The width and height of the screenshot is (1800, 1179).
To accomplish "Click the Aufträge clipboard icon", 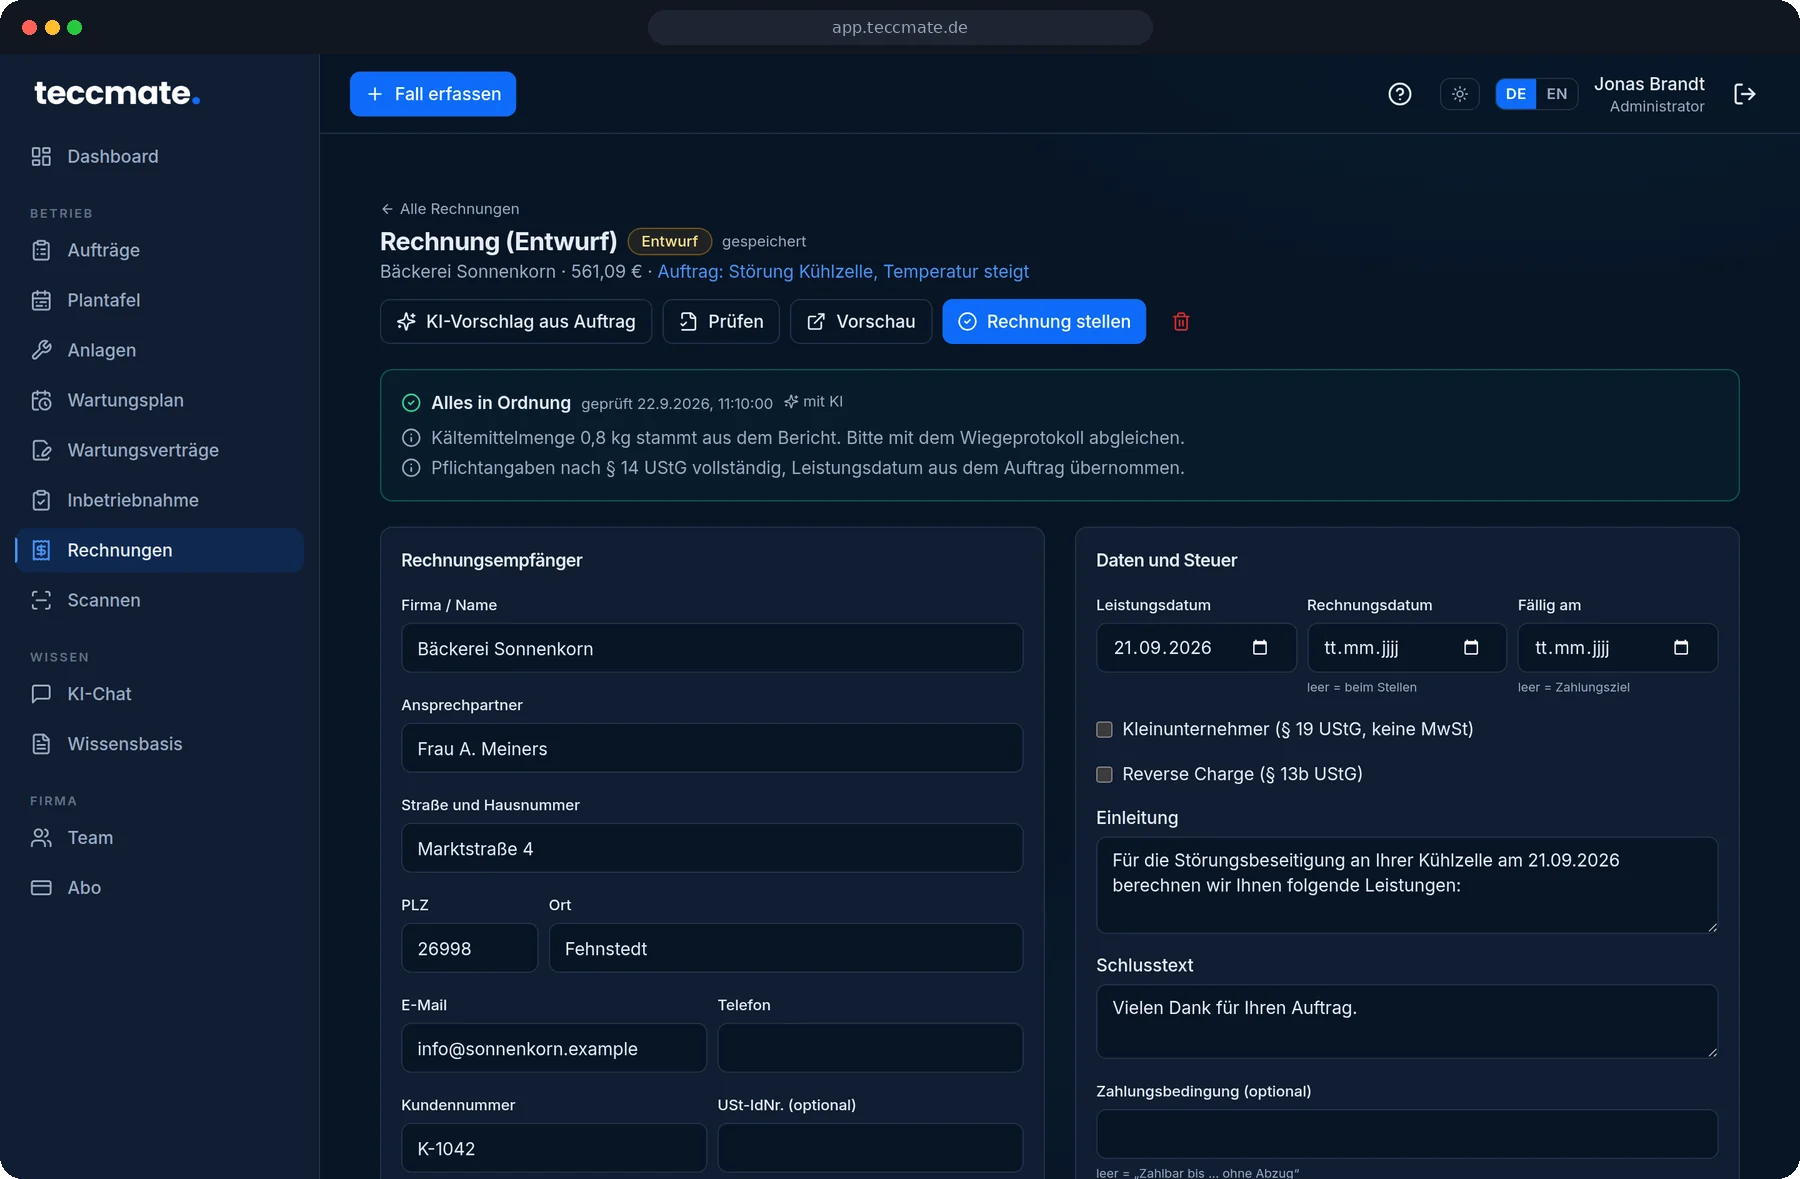I will (x=41, y=250).
